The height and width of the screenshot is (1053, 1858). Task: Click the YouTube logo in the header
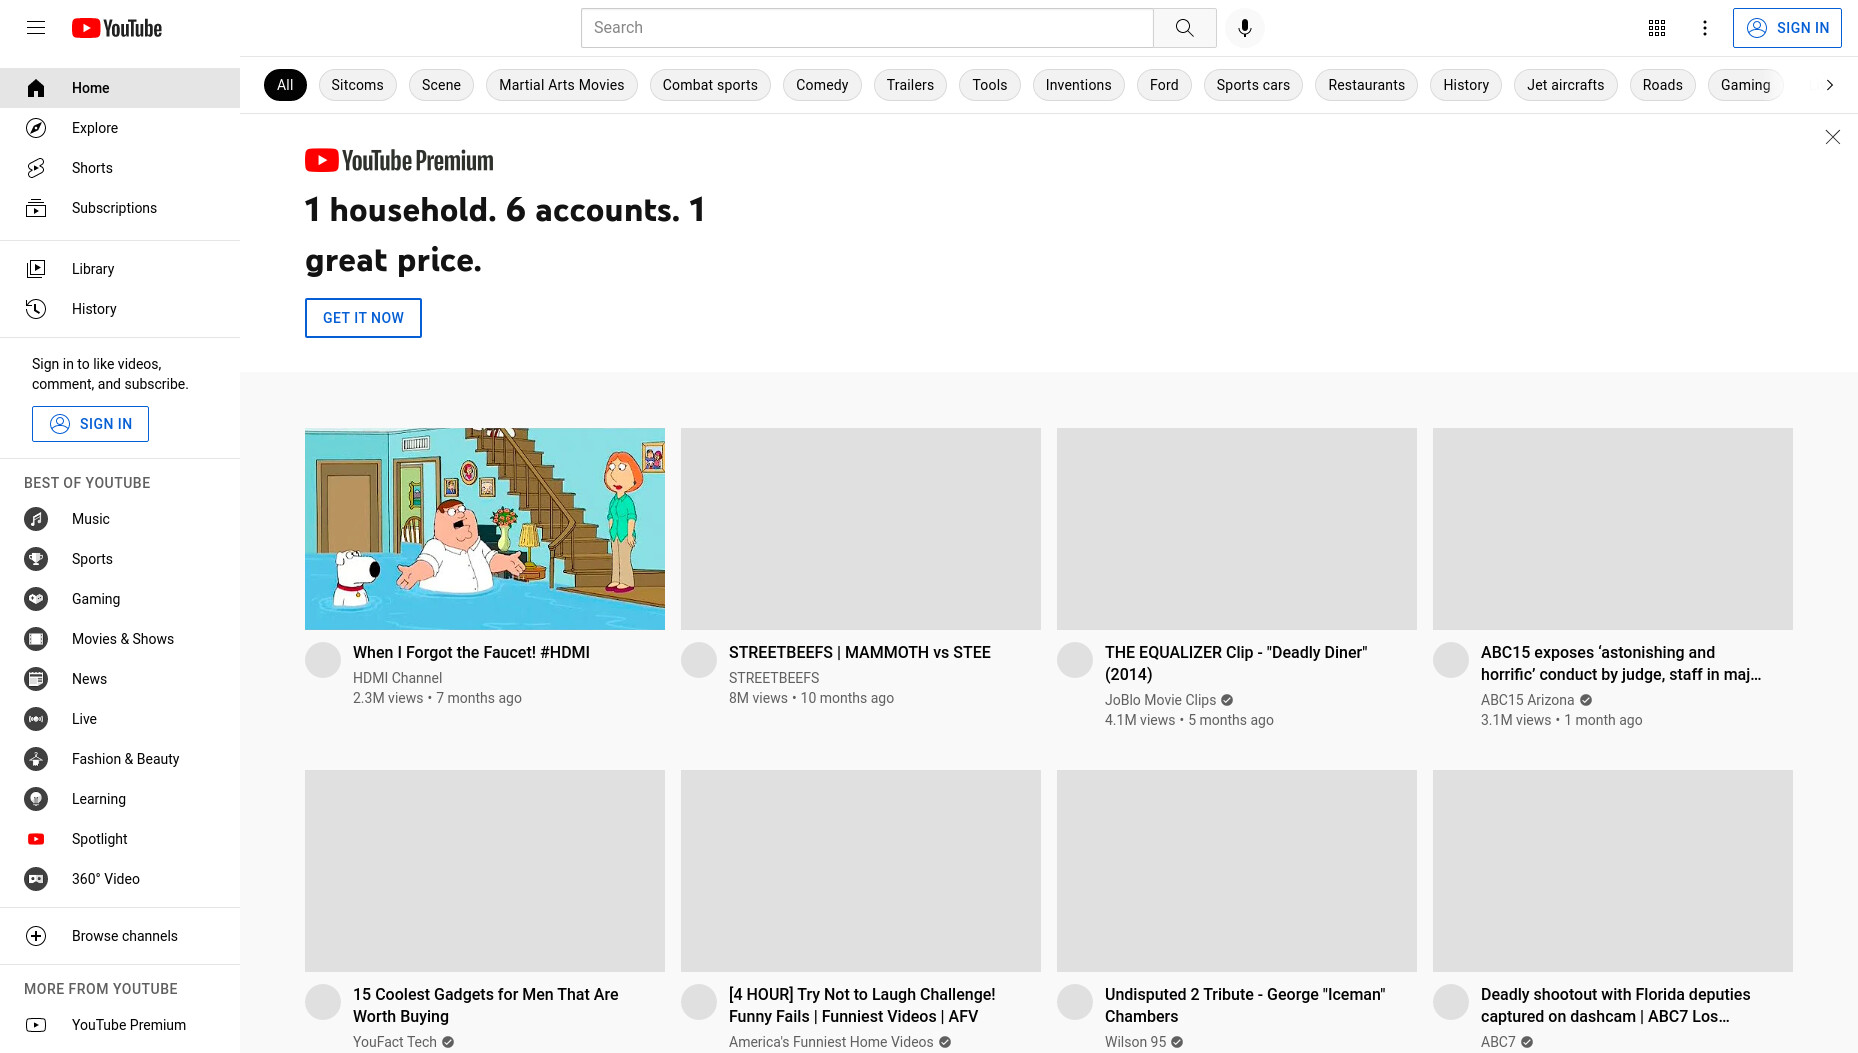(117, 28)
